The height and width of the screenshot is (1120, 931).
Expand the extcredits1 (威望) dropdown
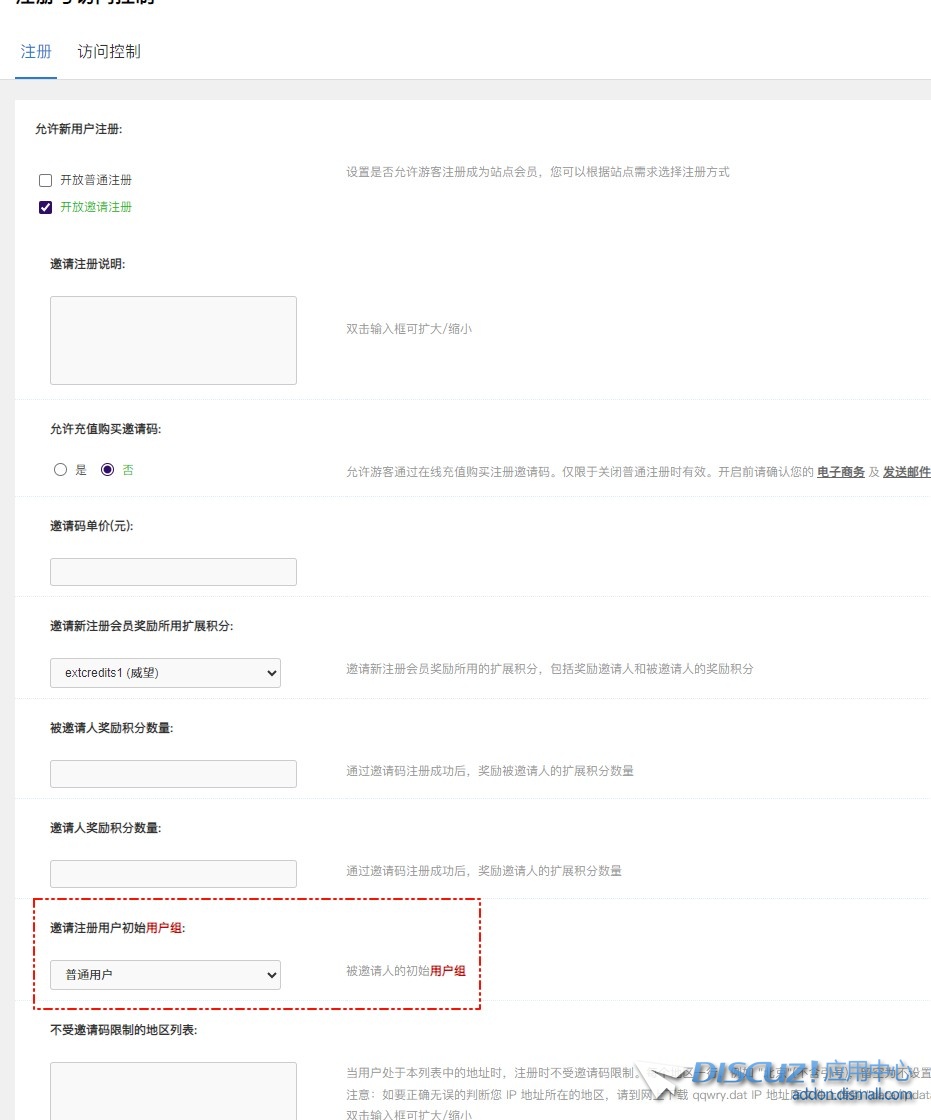pyautogui.click(x=165, y=673)
